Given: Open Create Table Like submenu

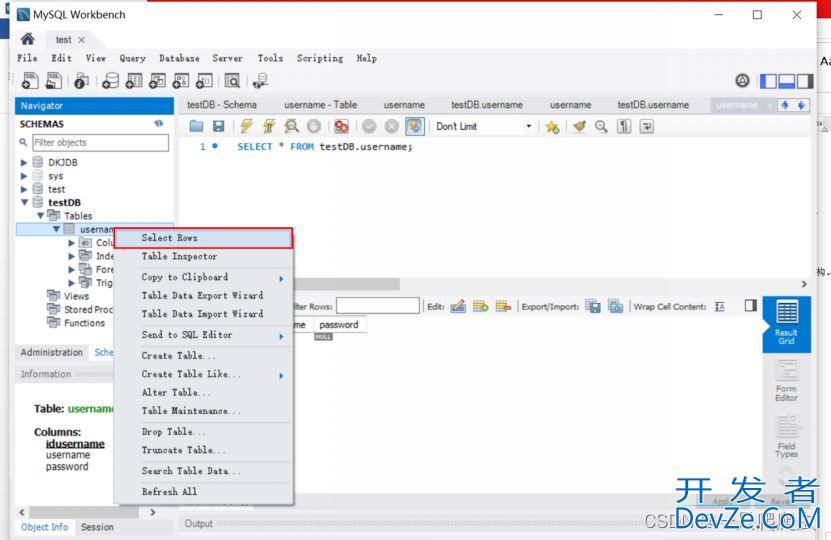Looking at the screenshot, I should point(204,374).
